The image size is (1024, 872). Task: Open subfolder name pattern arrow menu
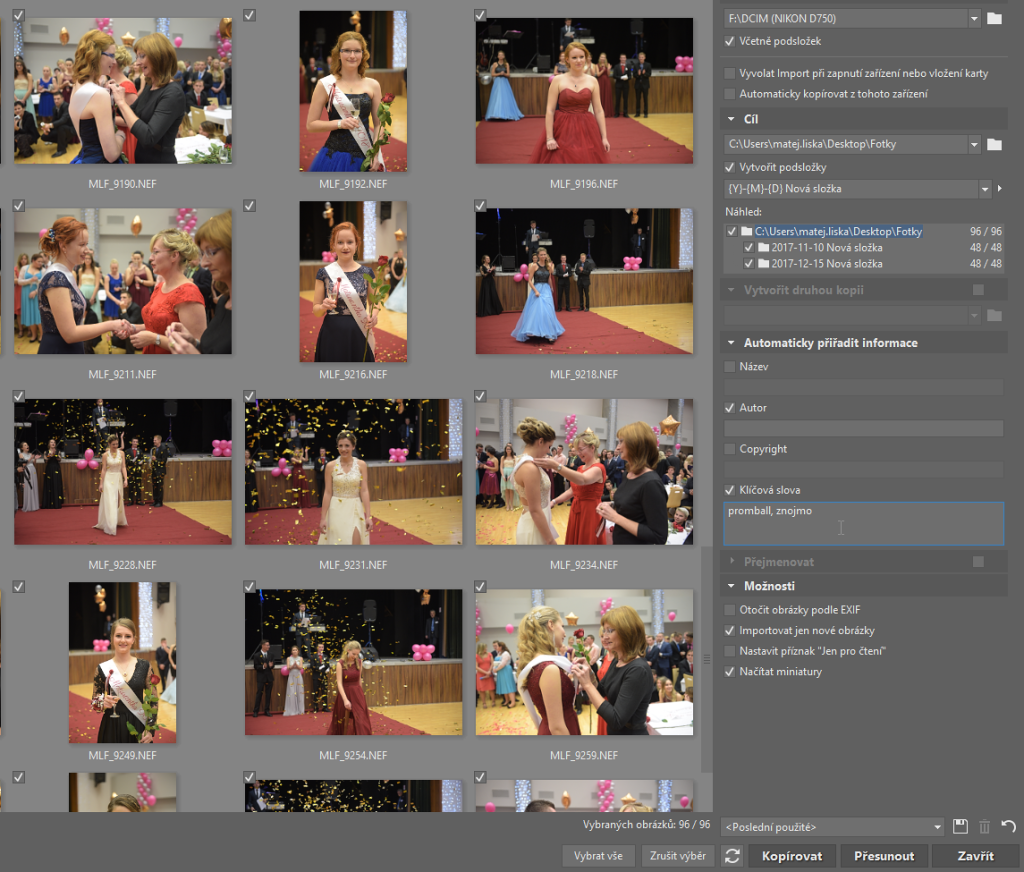tap(999, 189)
